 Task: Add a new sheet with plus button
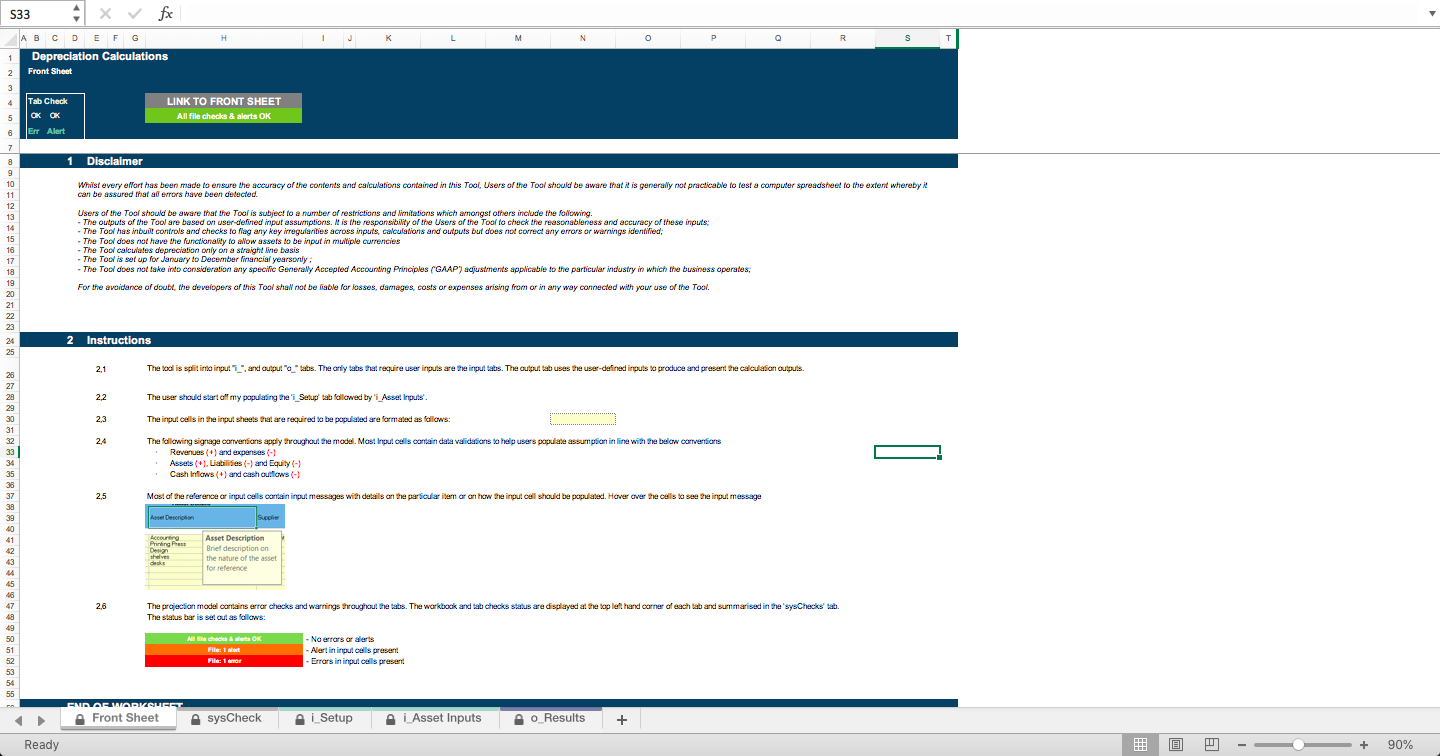click(x=621, y=720)
